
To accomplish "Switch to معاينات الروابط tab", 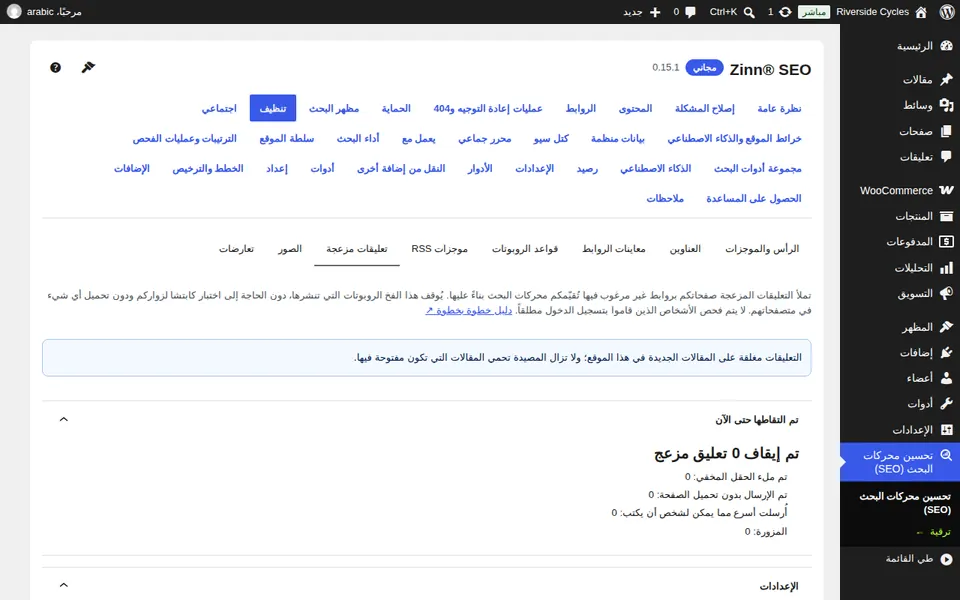I will [x=613, y=249].
